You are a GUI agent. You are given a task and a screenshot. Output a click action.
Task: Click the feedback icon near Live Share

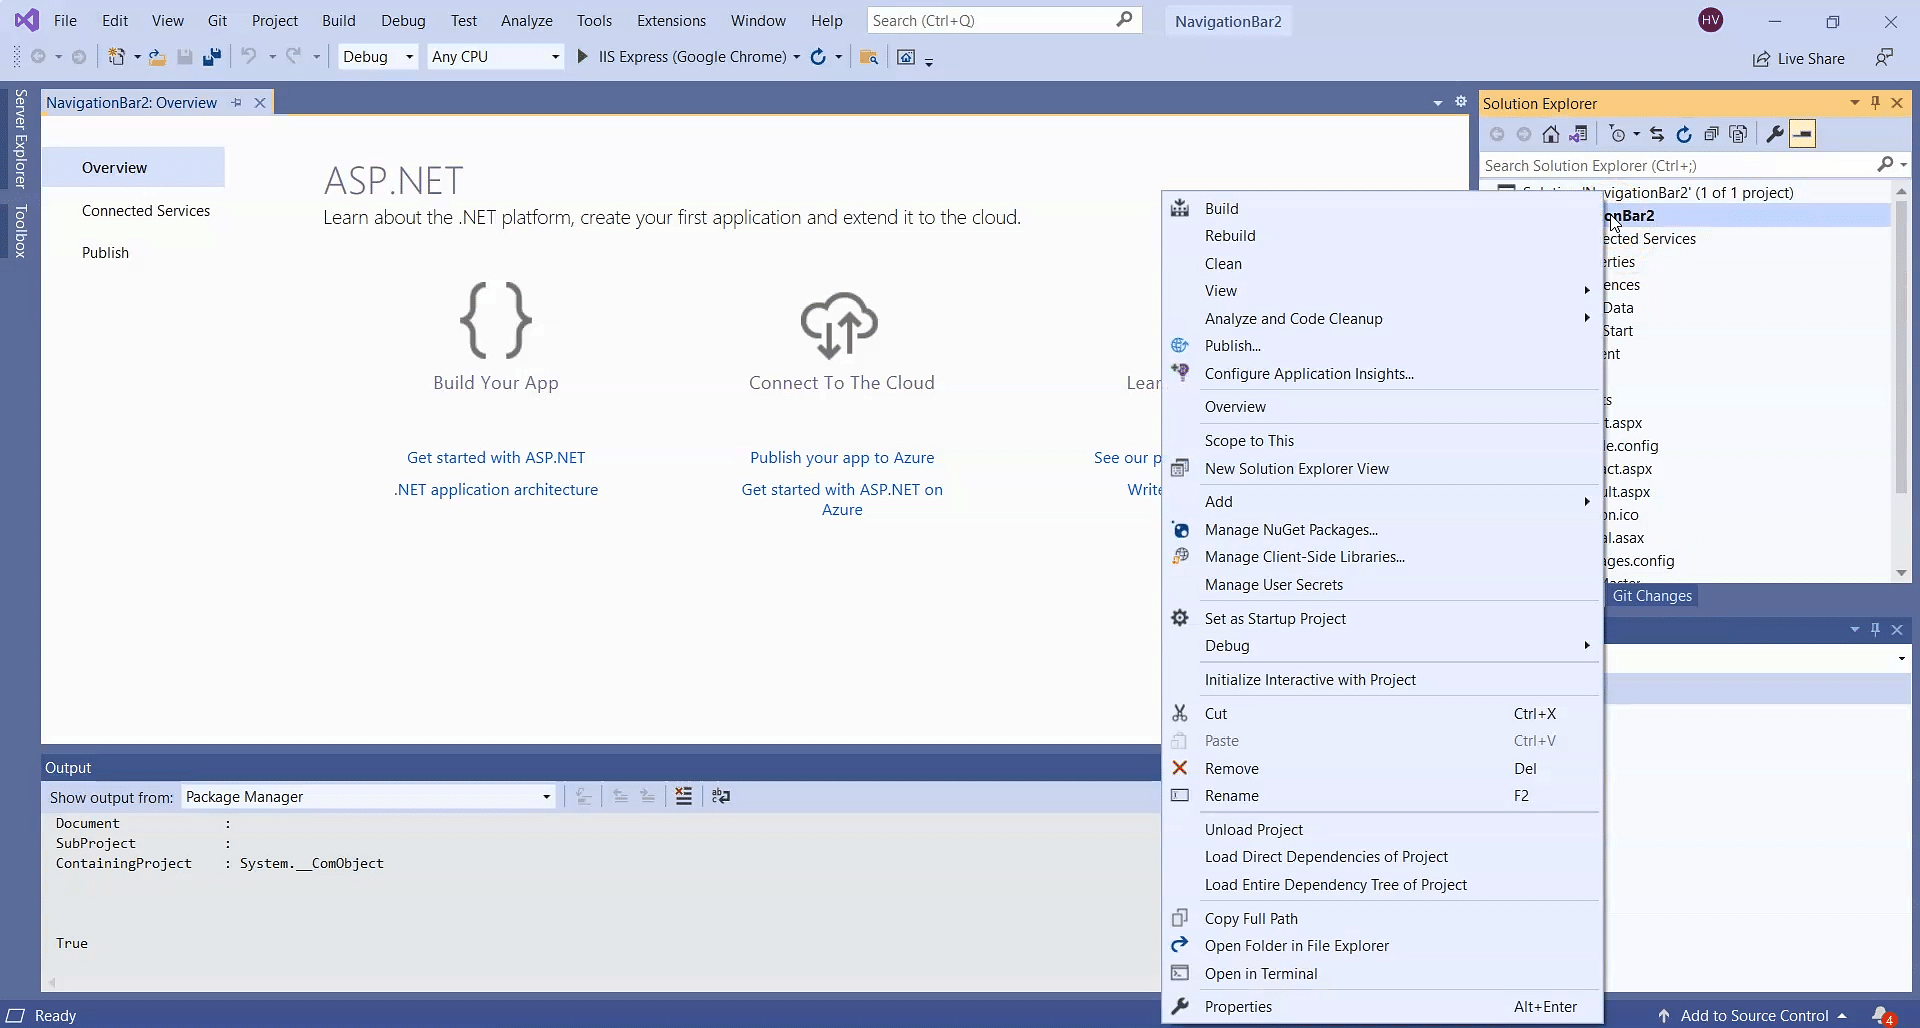pyautogui.click(x=1884, y=58)
